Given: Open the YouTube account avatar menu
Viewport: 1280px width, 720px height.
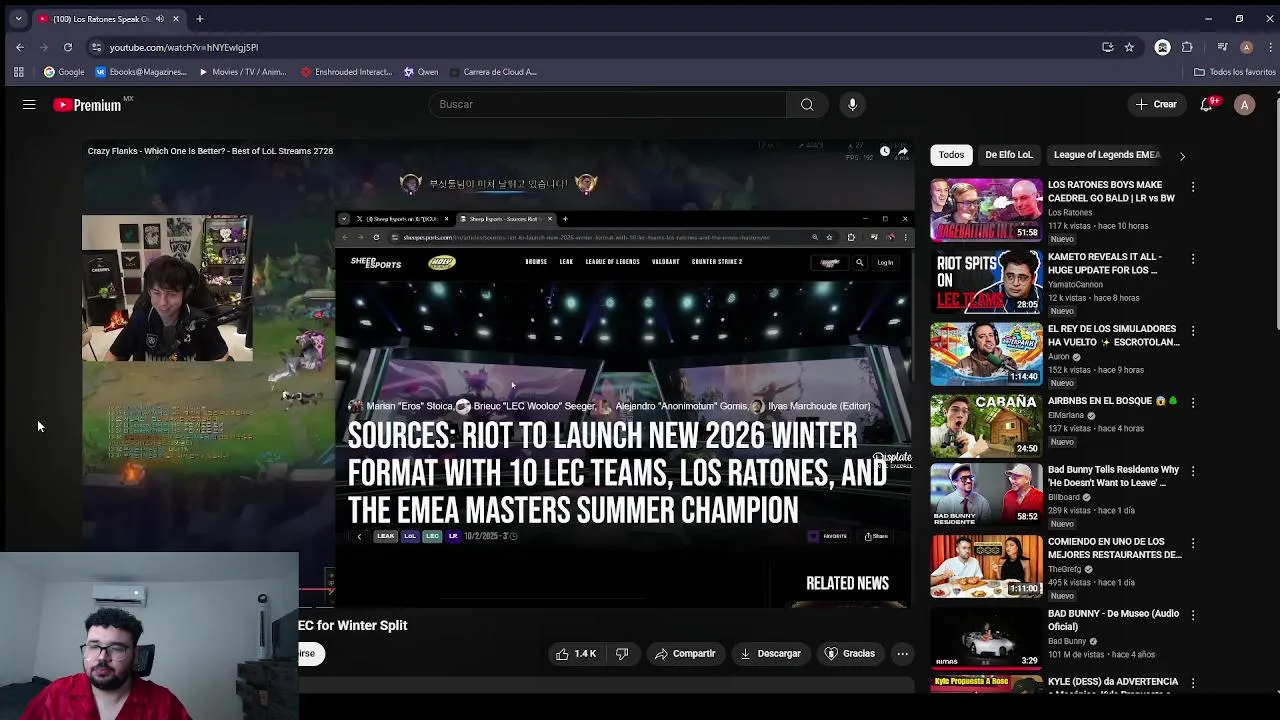Looking at the screenshot, I should [x=1244, y=104].
